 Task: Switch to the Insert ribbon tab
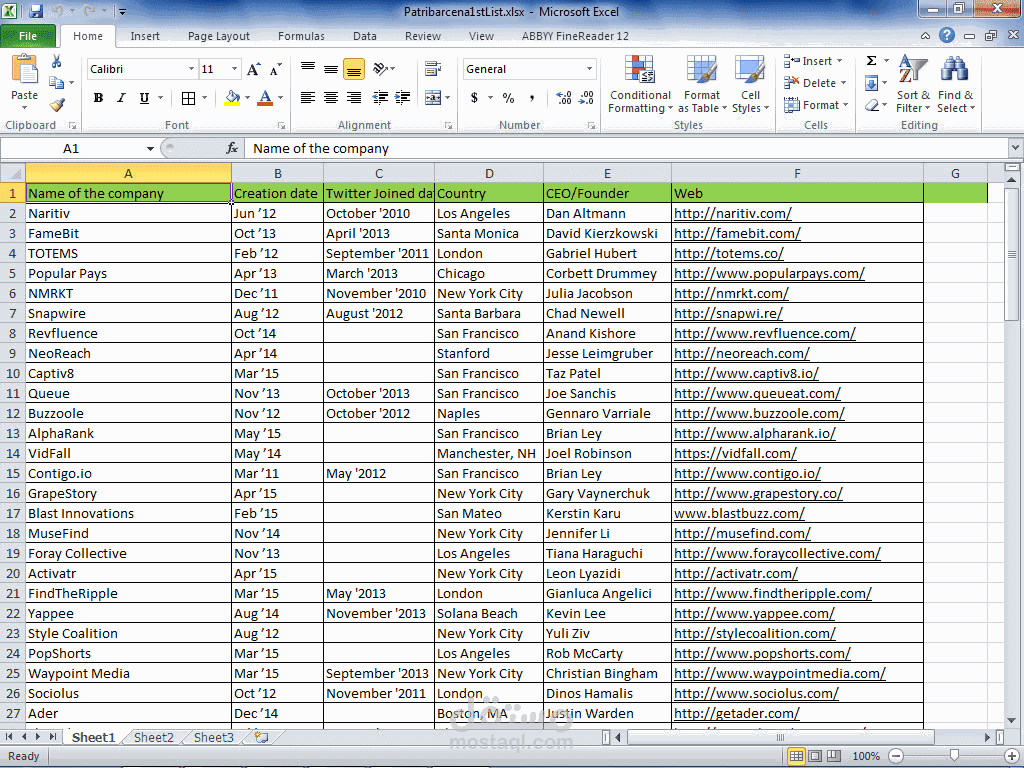pos(144,36)
